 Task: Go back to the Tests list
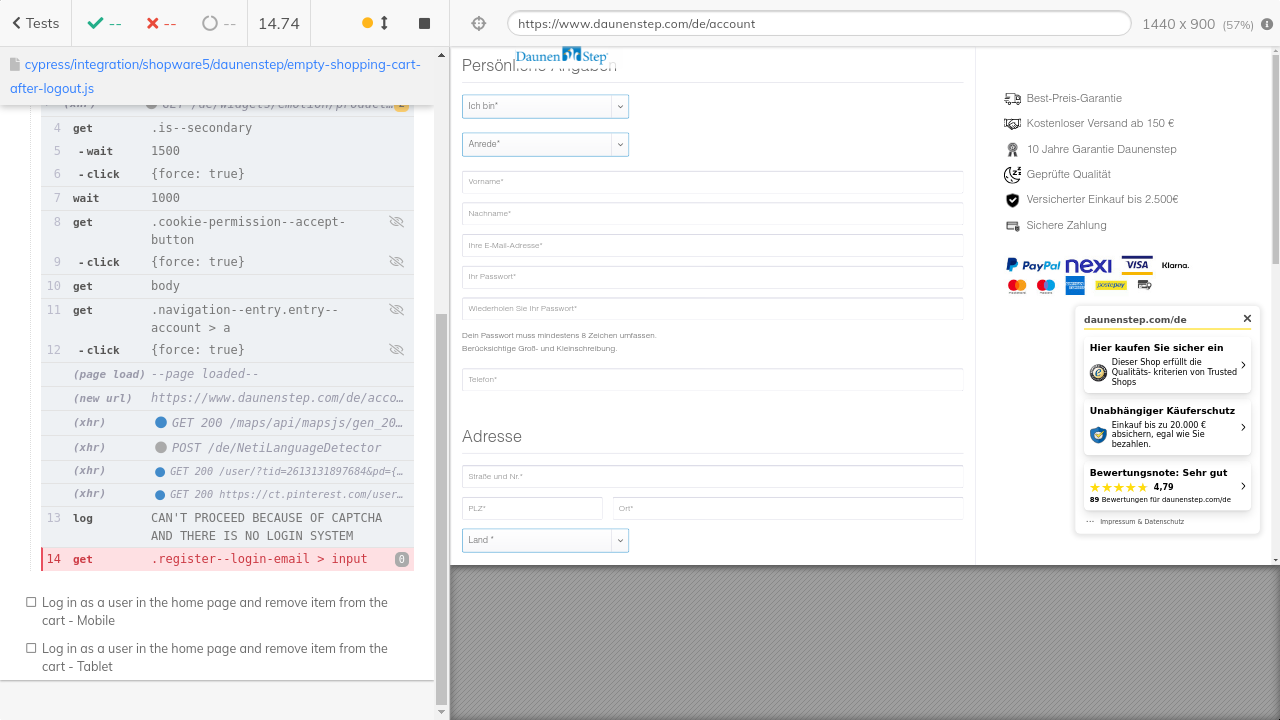coord(35,23)
